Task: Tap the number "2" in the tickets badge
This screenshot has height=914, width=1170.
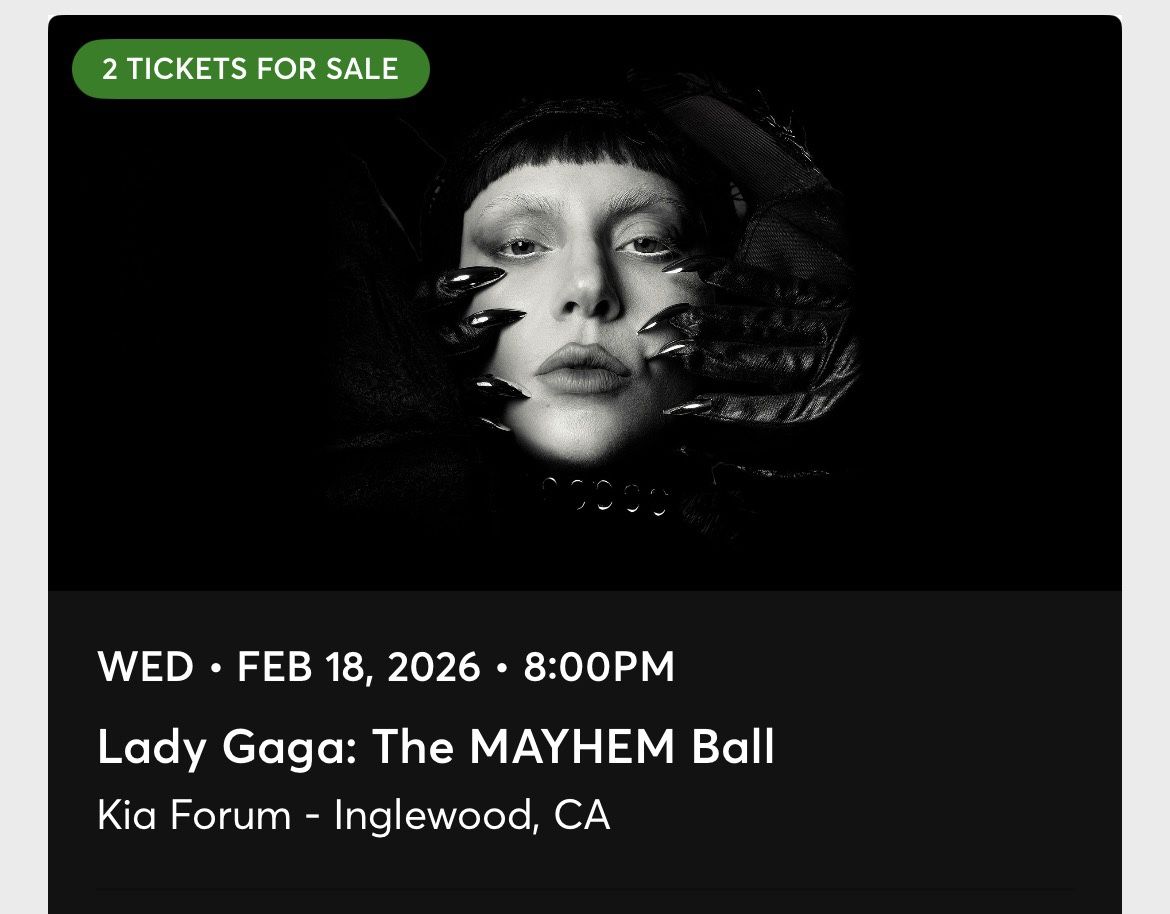Action: pos(108,69)
